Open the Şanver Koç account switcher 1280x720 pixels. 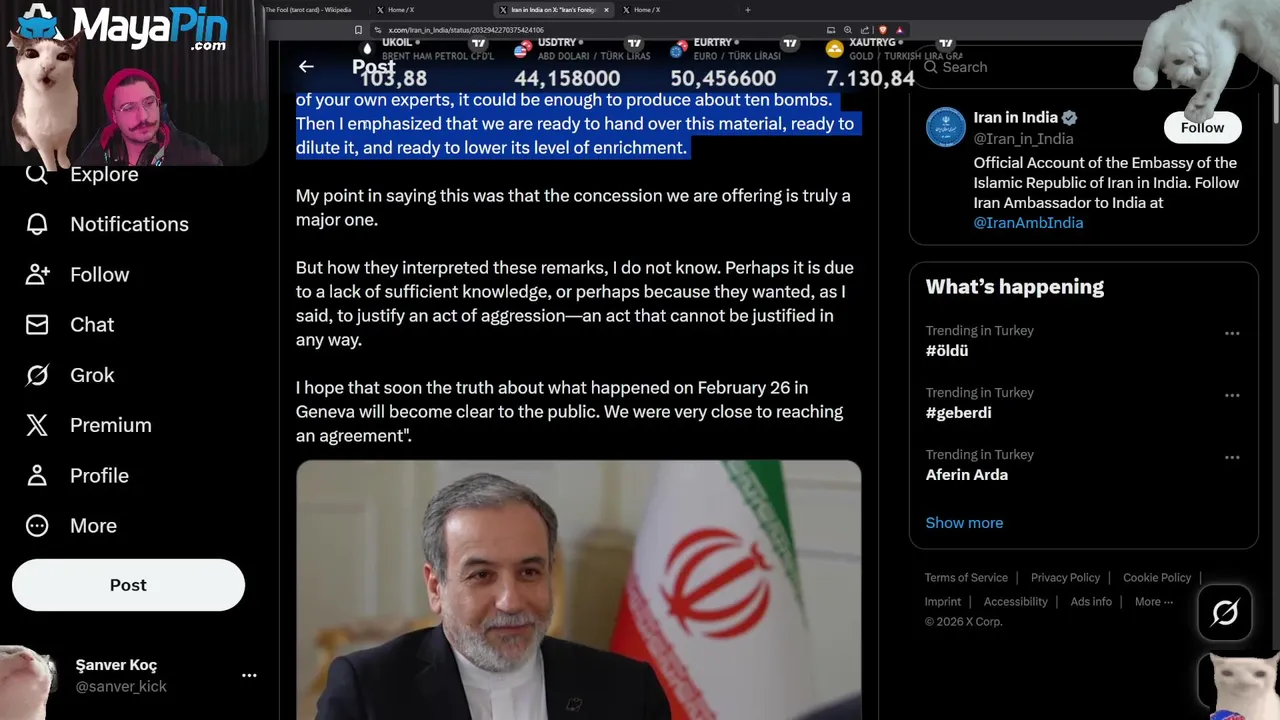click(128, 675)
